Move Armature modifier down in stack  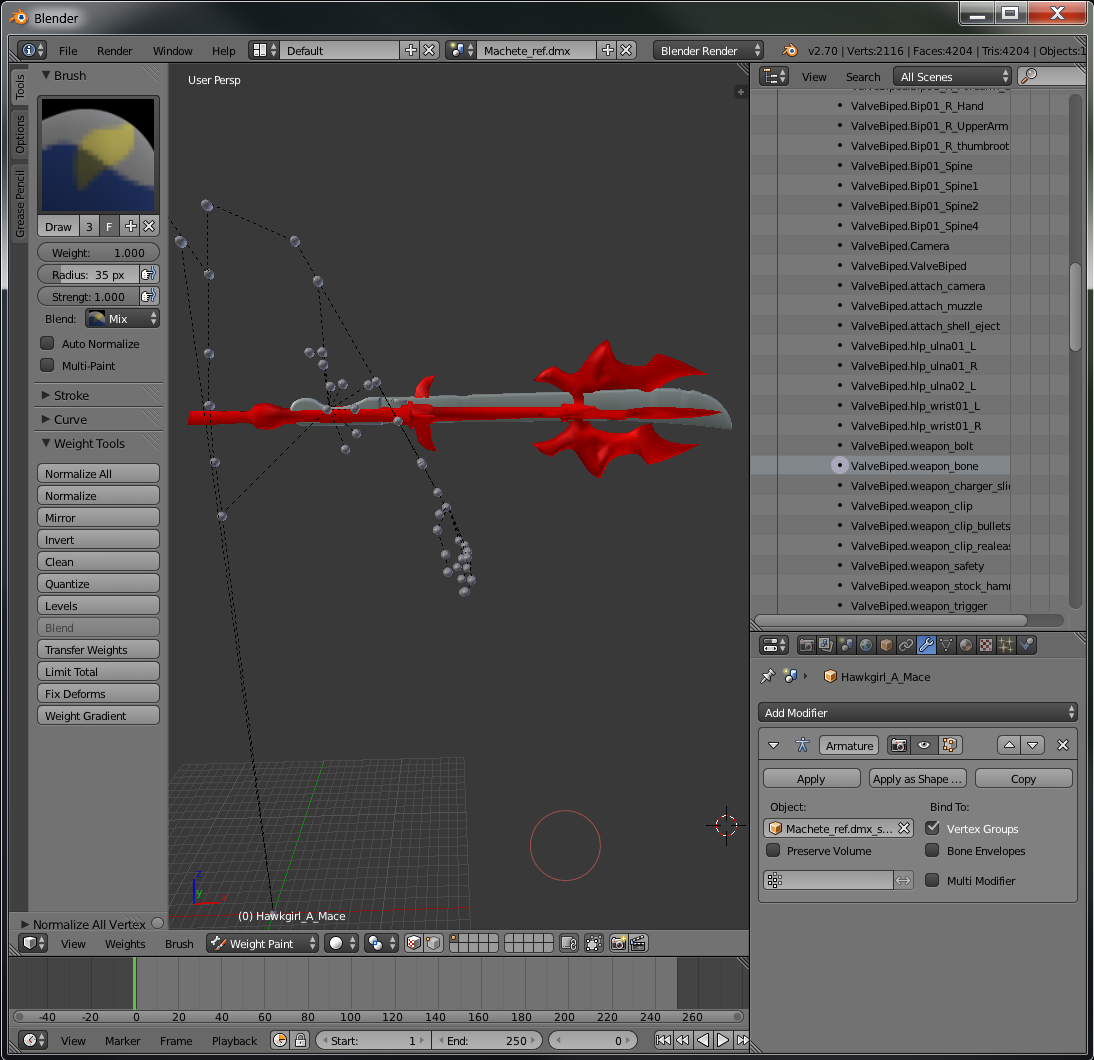tap(1033, 745)
